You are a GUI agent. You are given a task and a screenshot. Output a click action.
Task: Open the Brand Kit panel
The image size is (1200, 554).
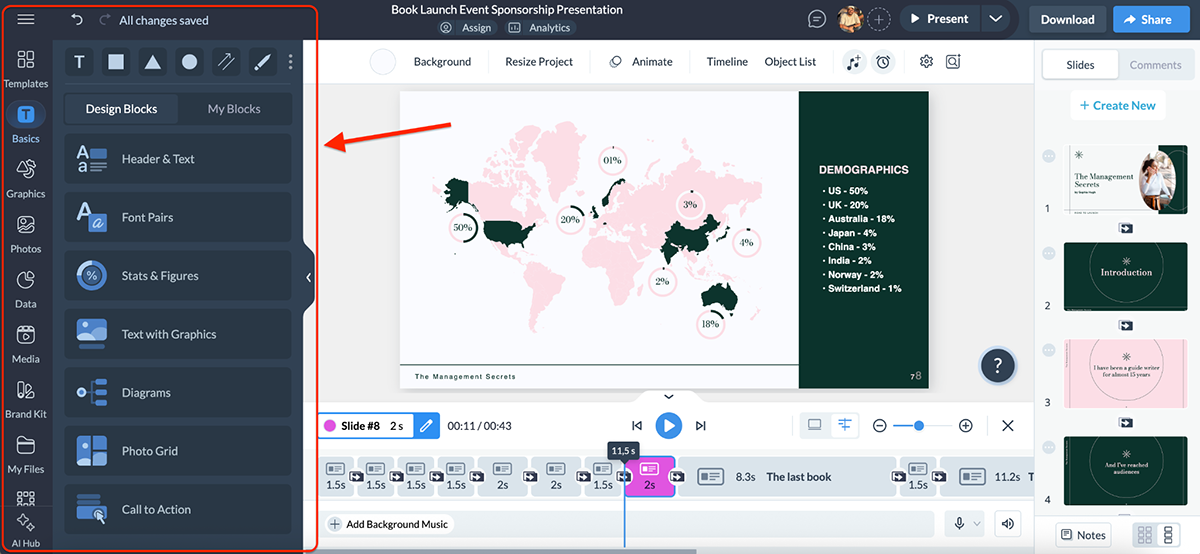coord(26,397)
